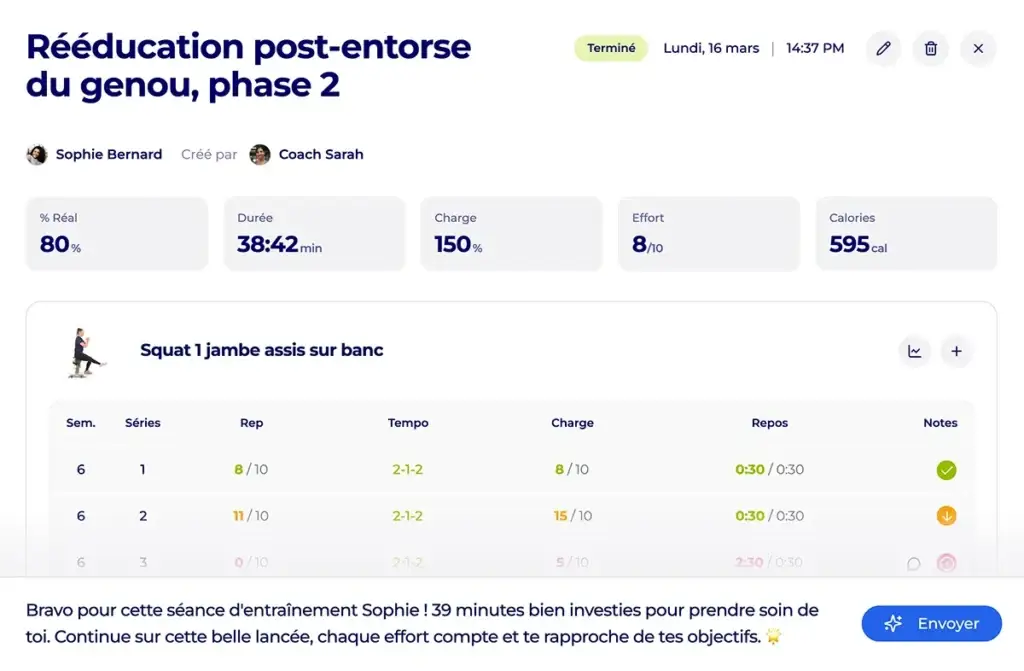Click date Lundi, 16 mars

pos(711,48)
